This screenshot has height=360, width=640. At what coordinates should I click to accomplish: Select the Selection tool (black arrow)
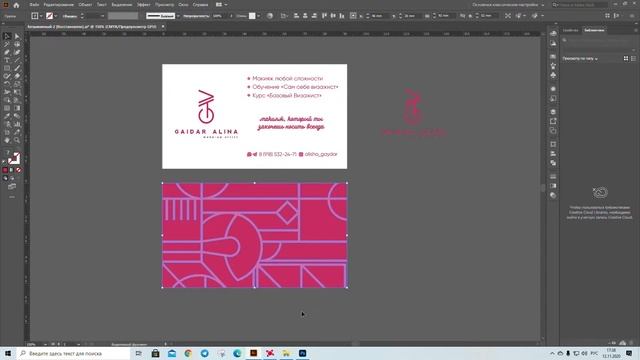[x=7, y=36]
